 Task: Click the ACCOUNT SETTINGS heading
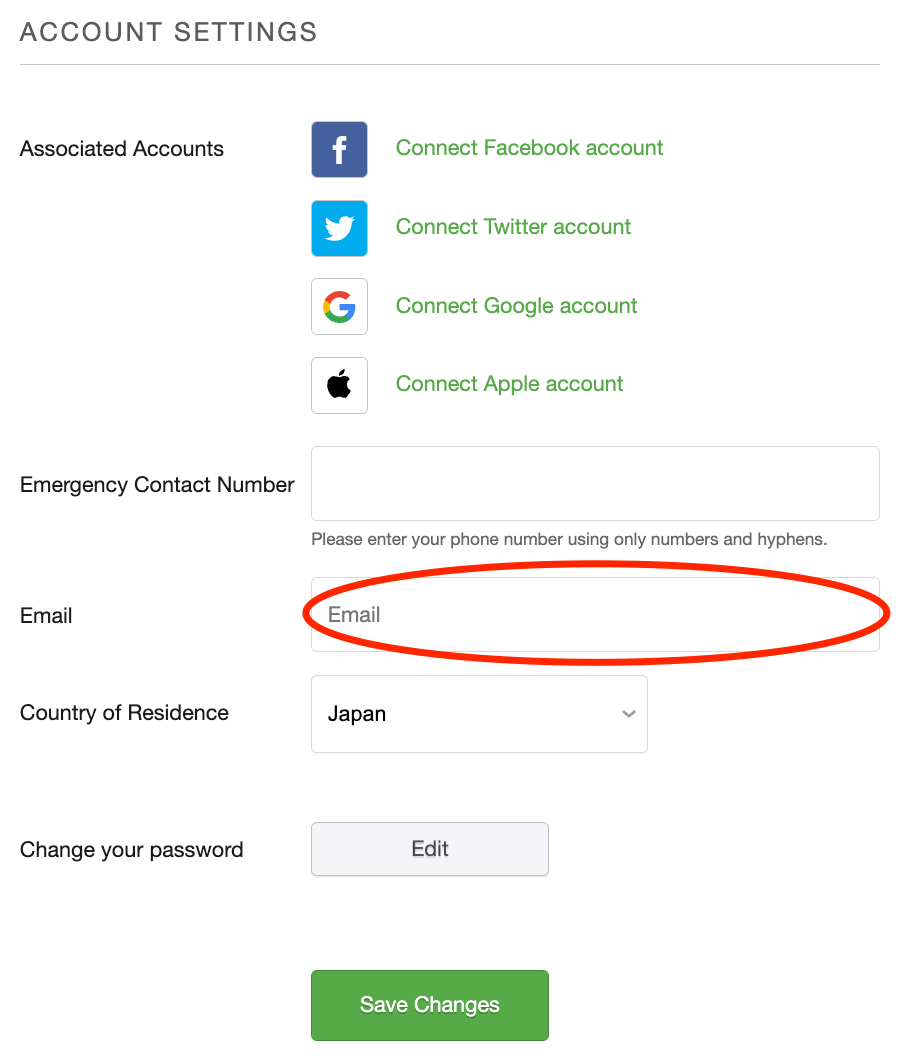[x=168, y=32]
